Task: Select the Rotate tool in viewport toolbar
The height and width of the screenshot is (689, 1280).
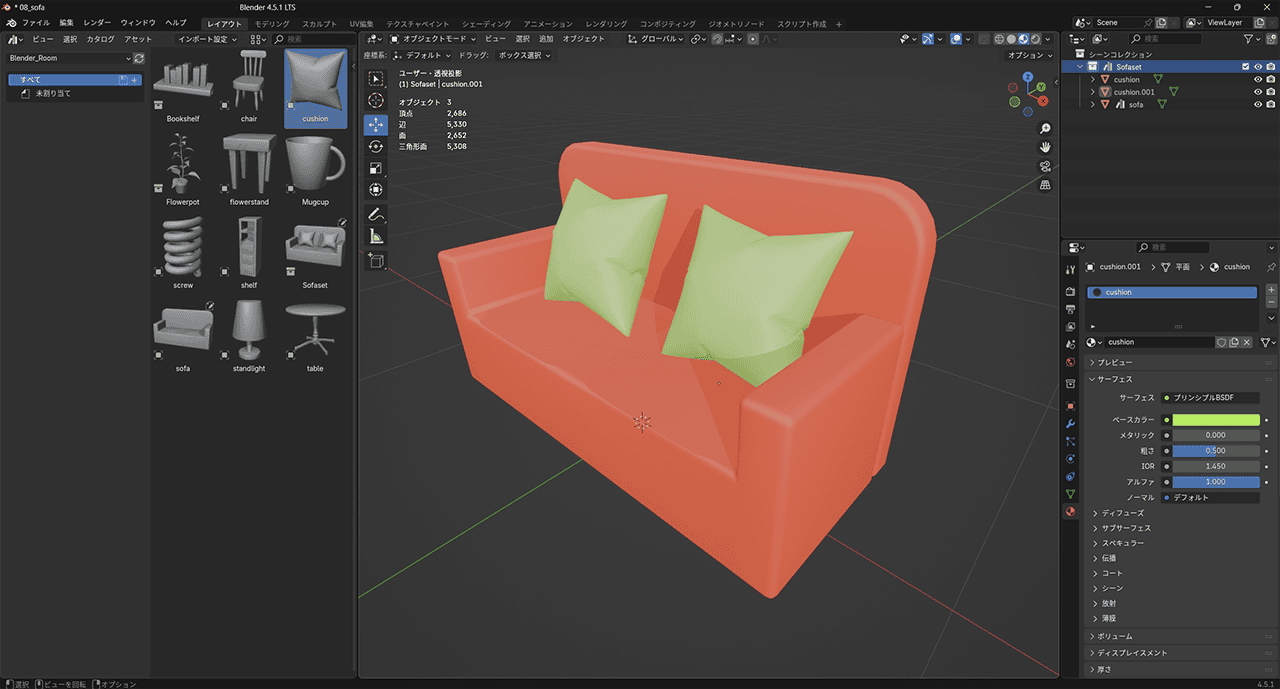Action: (376, 146)
